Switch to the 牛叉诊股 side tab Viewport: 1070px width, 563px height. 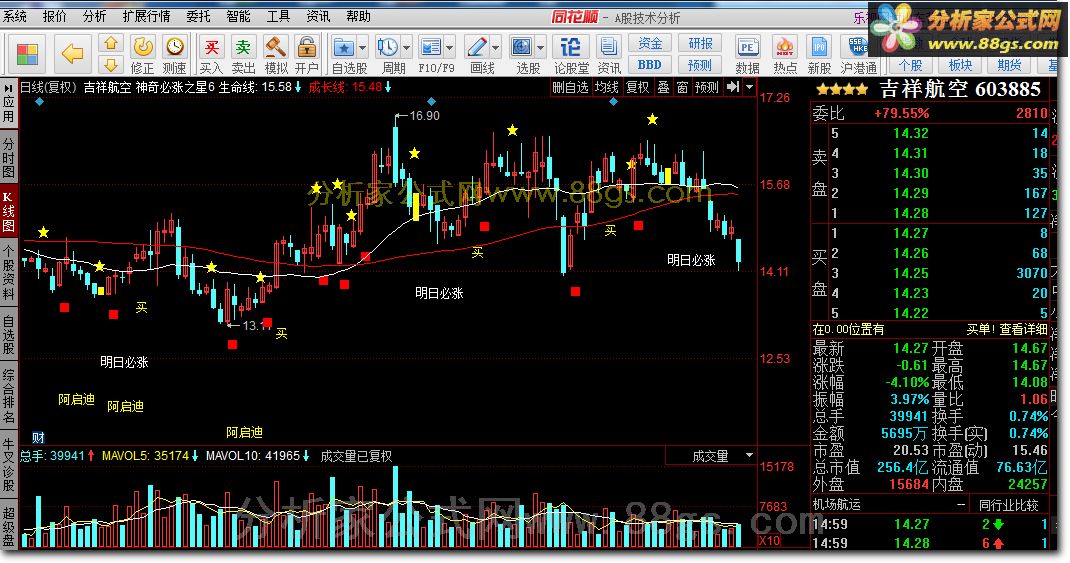pyautogui.click(x=8, y=464)
